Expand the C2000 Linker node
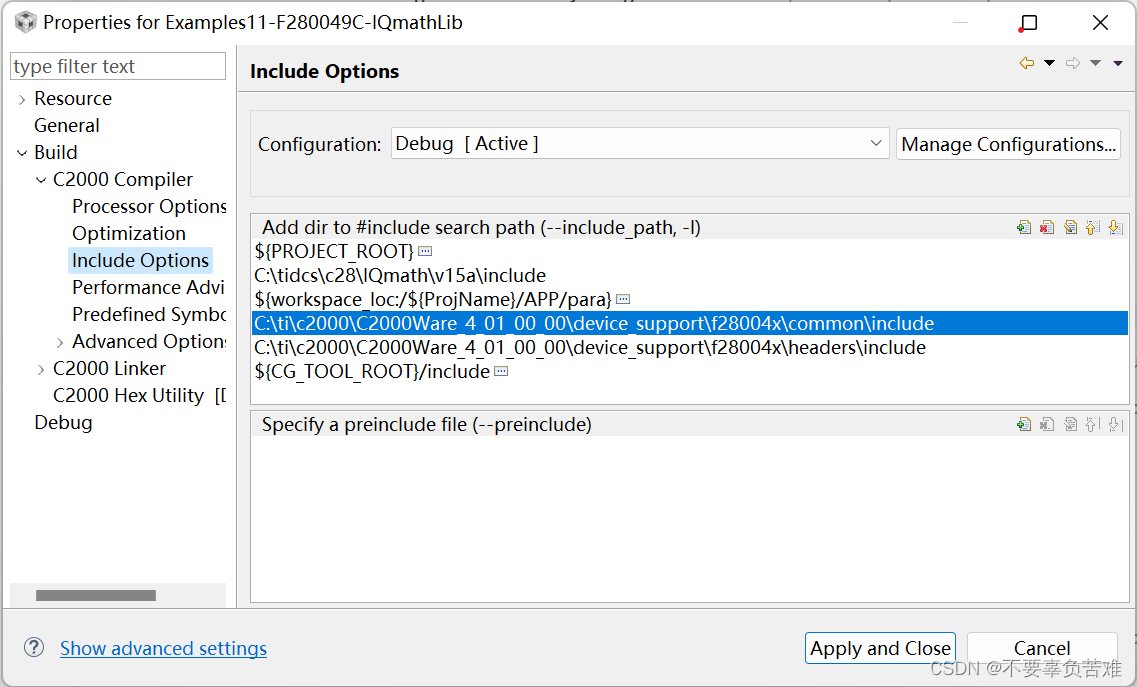The height and width of the screenshot is (687, 1137). click(x=41, y=369)
